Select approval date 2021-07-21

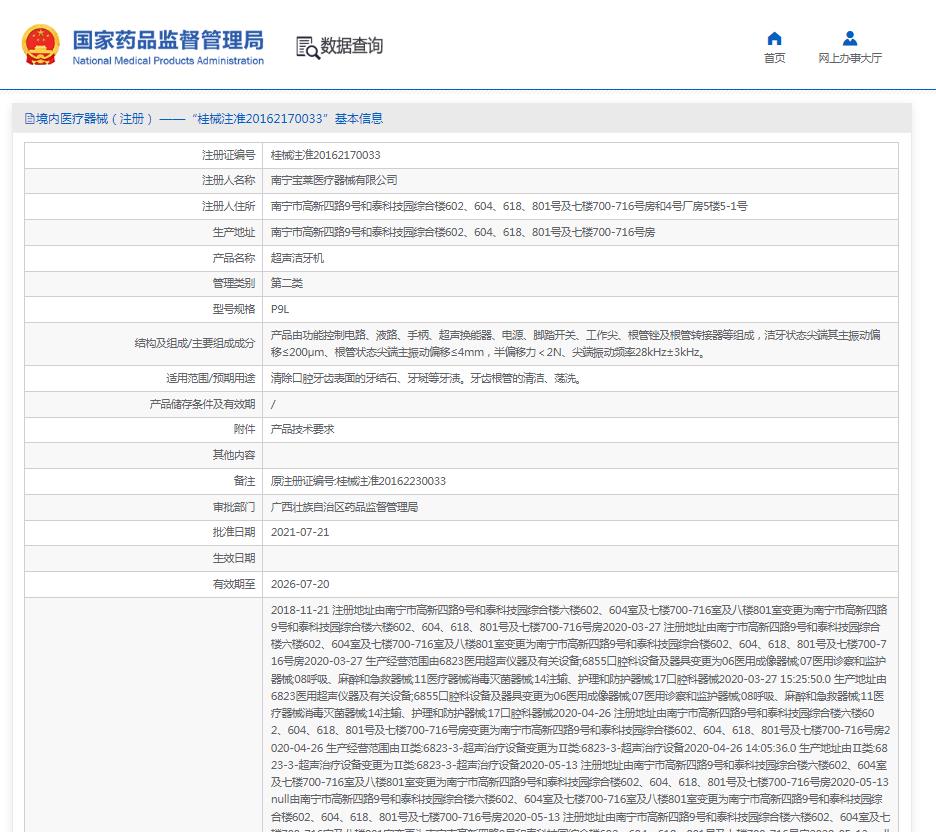pyautogui.click(x=300, y=532)
